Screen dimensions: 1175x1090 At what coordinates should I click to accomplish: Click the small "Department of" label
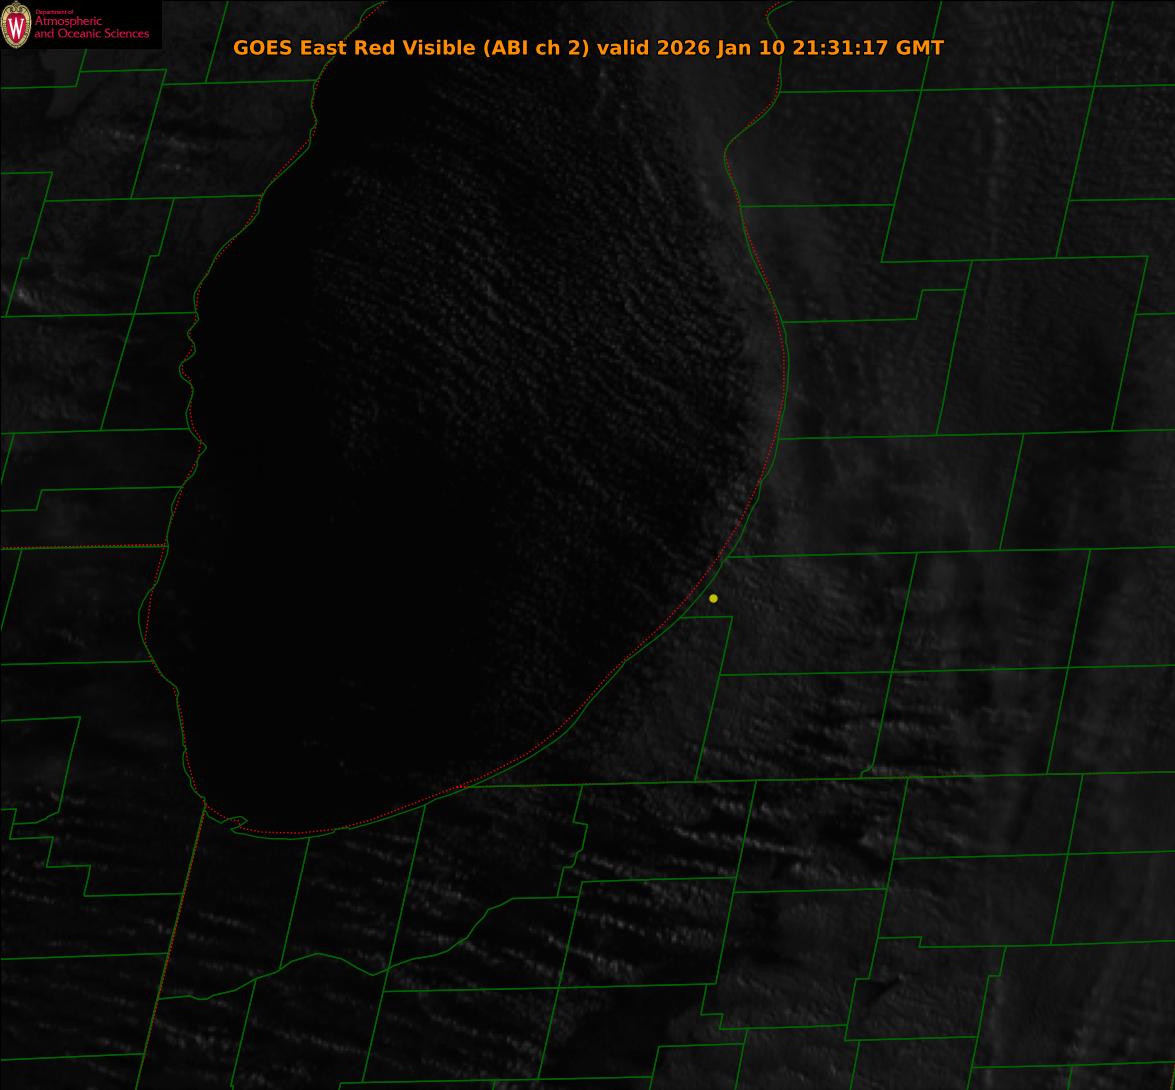click(54, 12)
